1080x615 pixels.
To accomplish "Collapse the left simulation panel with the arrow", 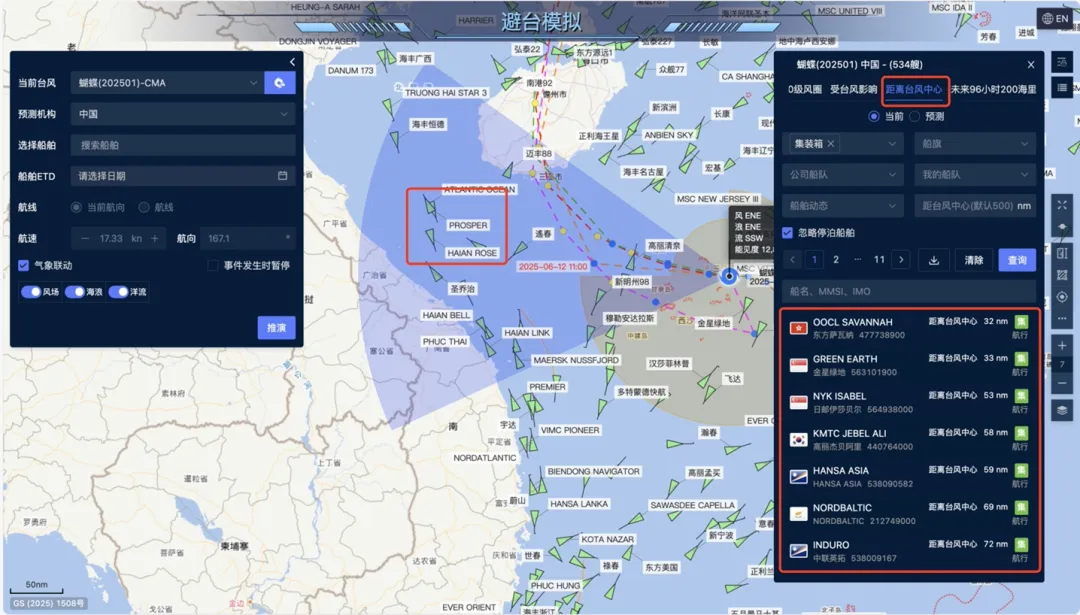I will point(292,62).
